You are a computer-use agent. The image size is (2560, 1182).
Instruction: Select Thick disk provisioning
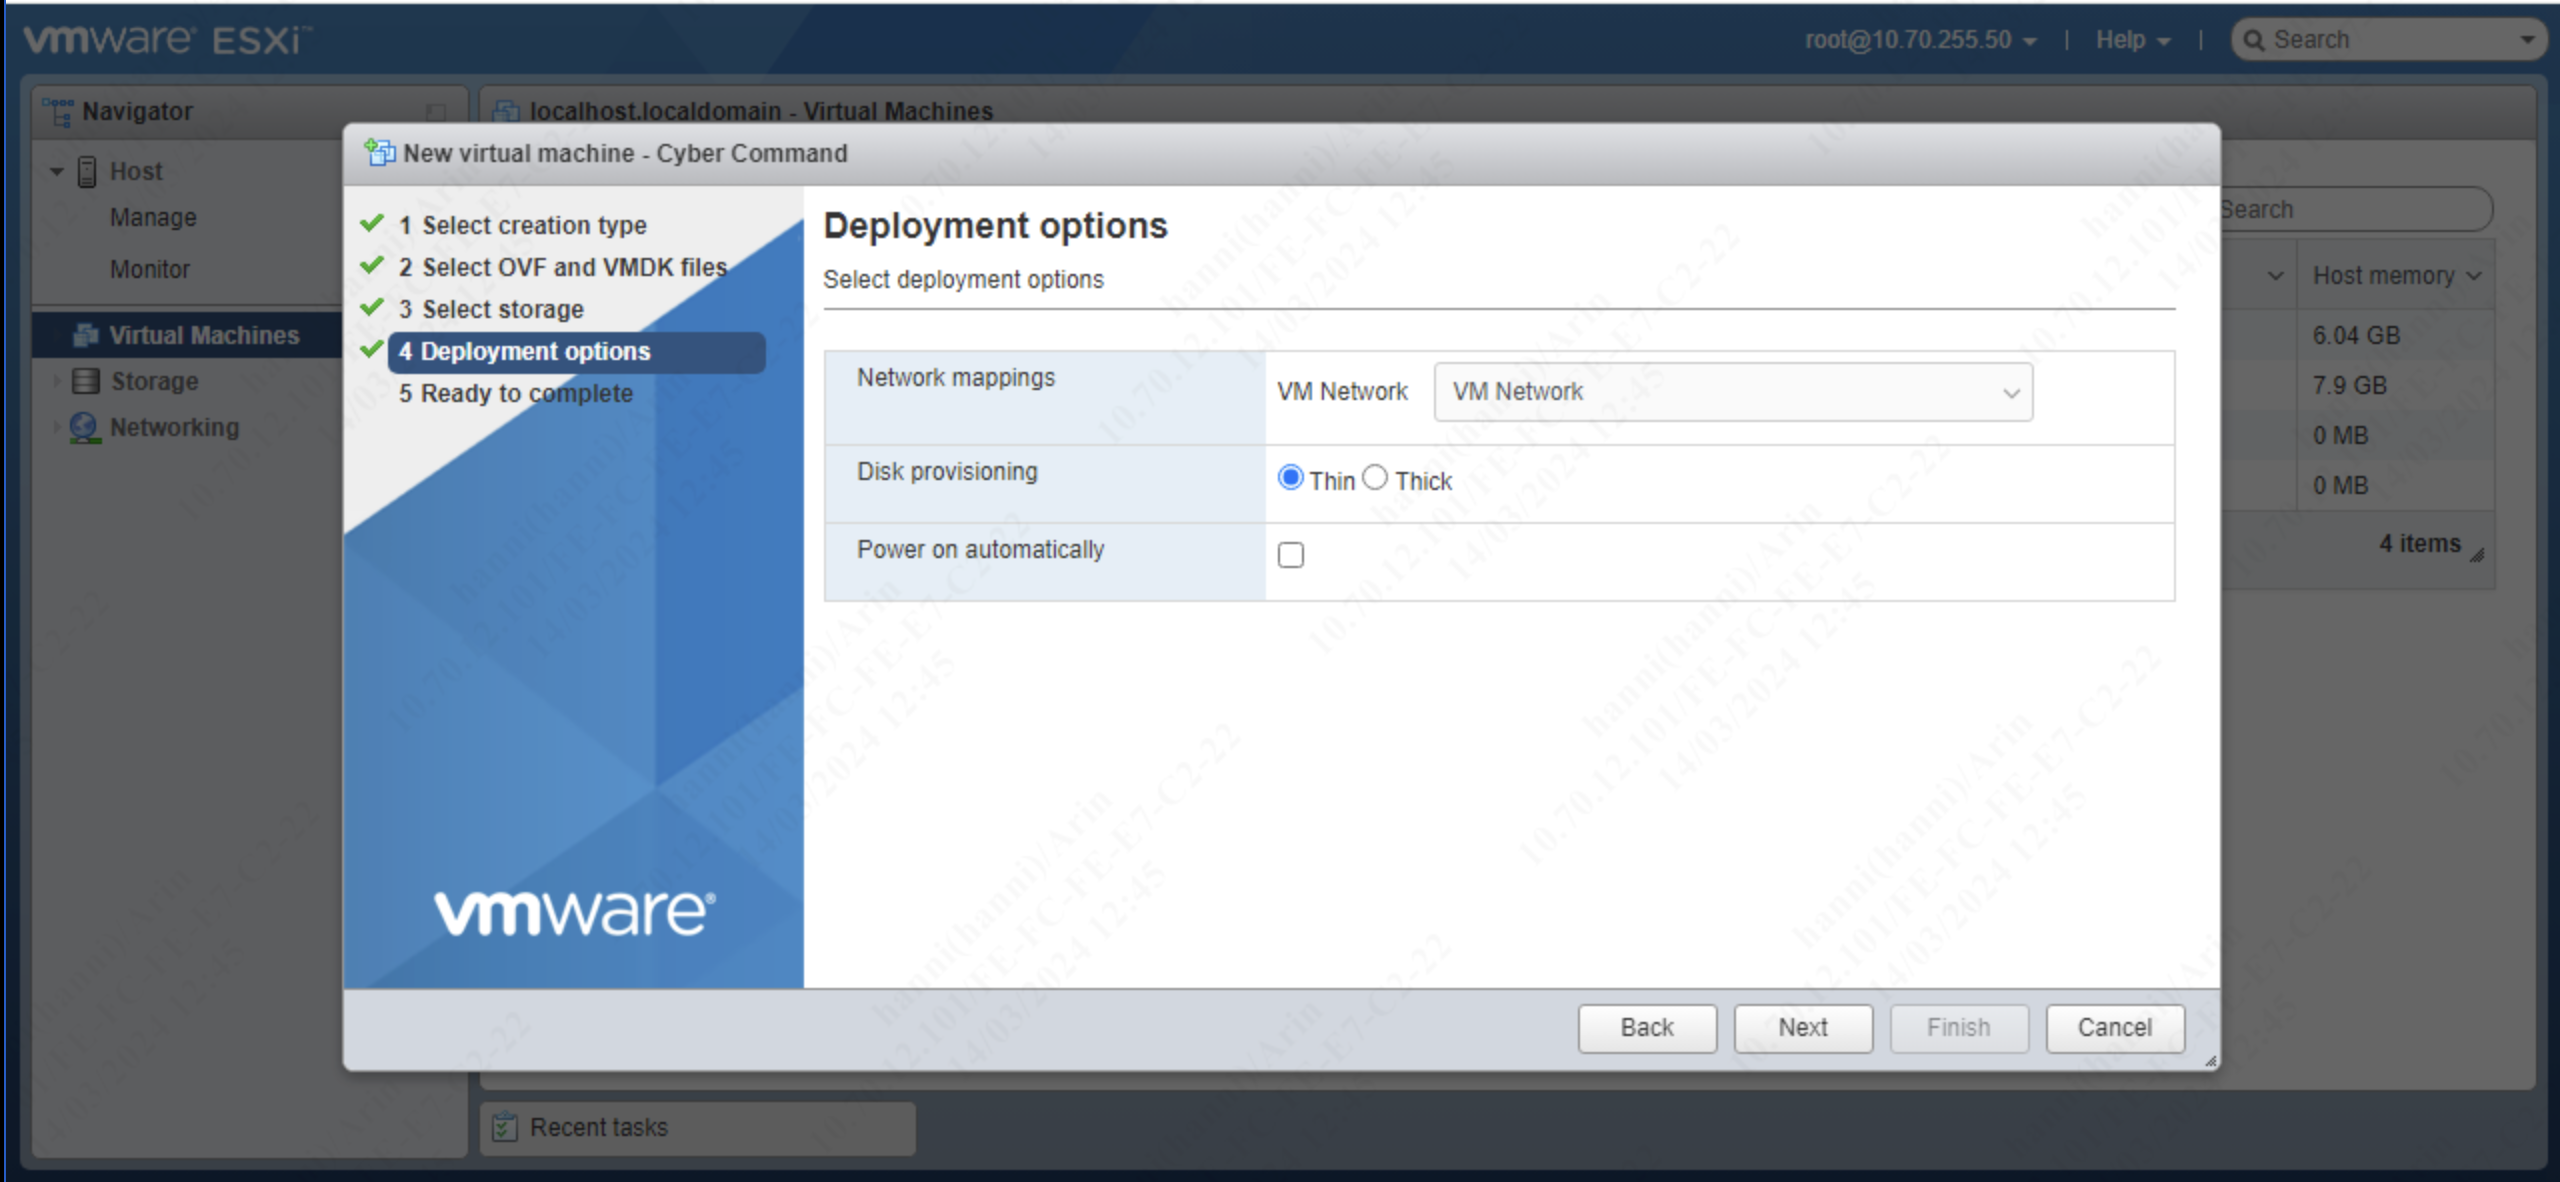1375,478
